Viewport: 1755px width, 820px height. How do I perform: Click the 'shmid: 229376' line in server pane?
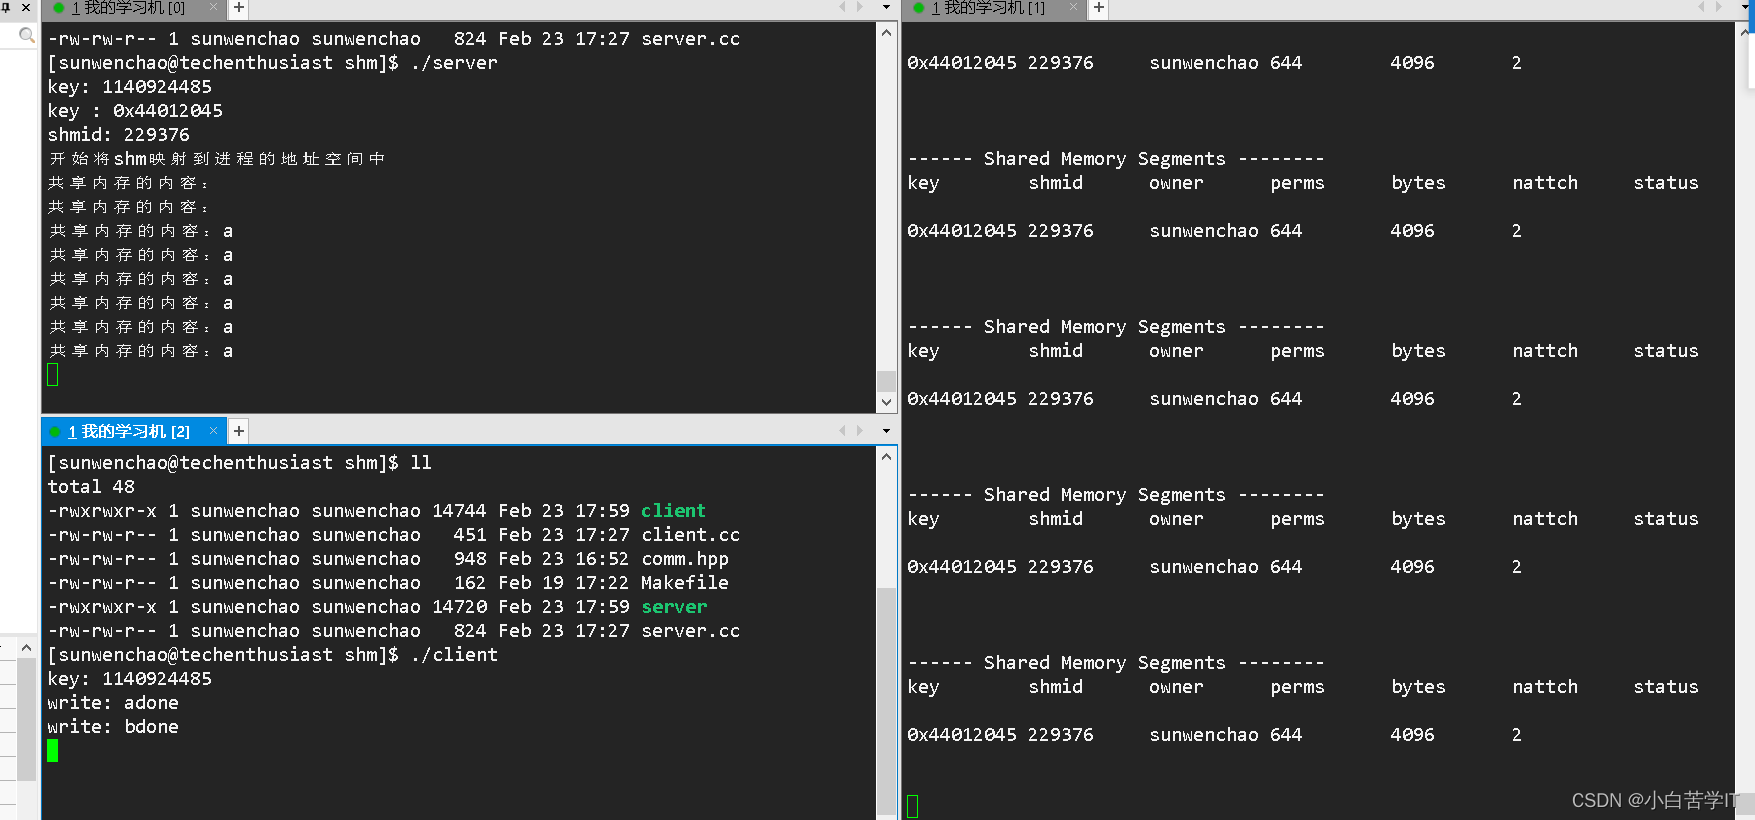118,135
